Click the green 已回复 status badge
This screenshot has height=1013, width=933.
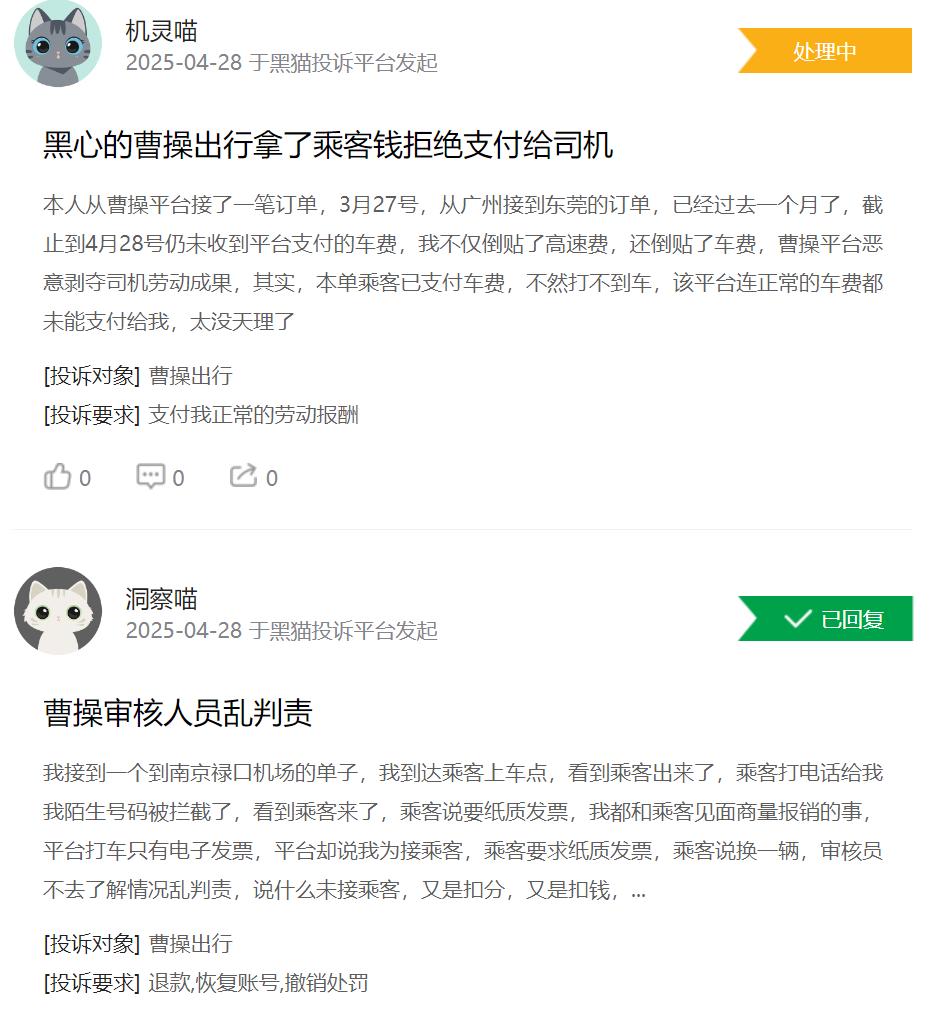point(825,618)
